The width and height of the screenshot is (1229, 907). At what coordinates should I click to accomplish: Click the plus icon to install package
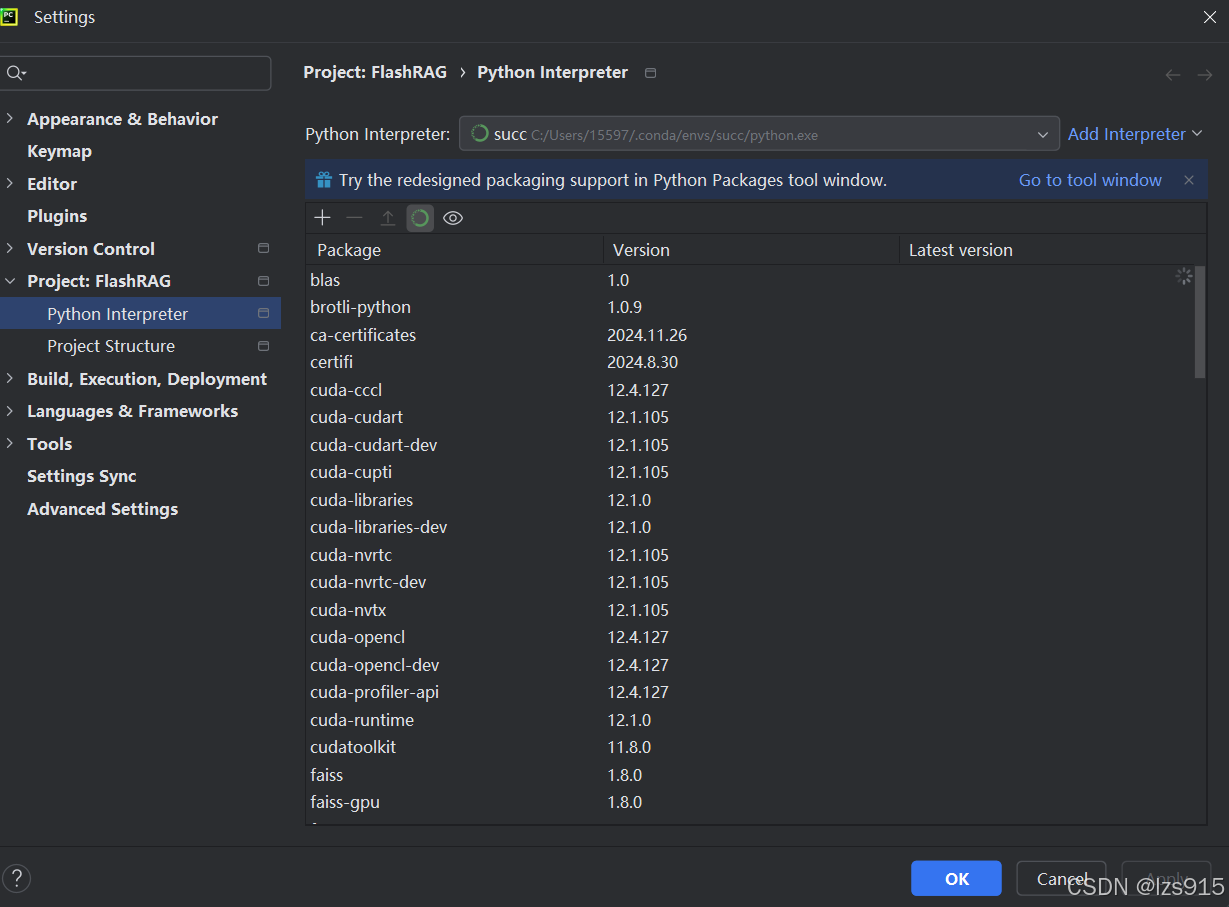point(322,218)
